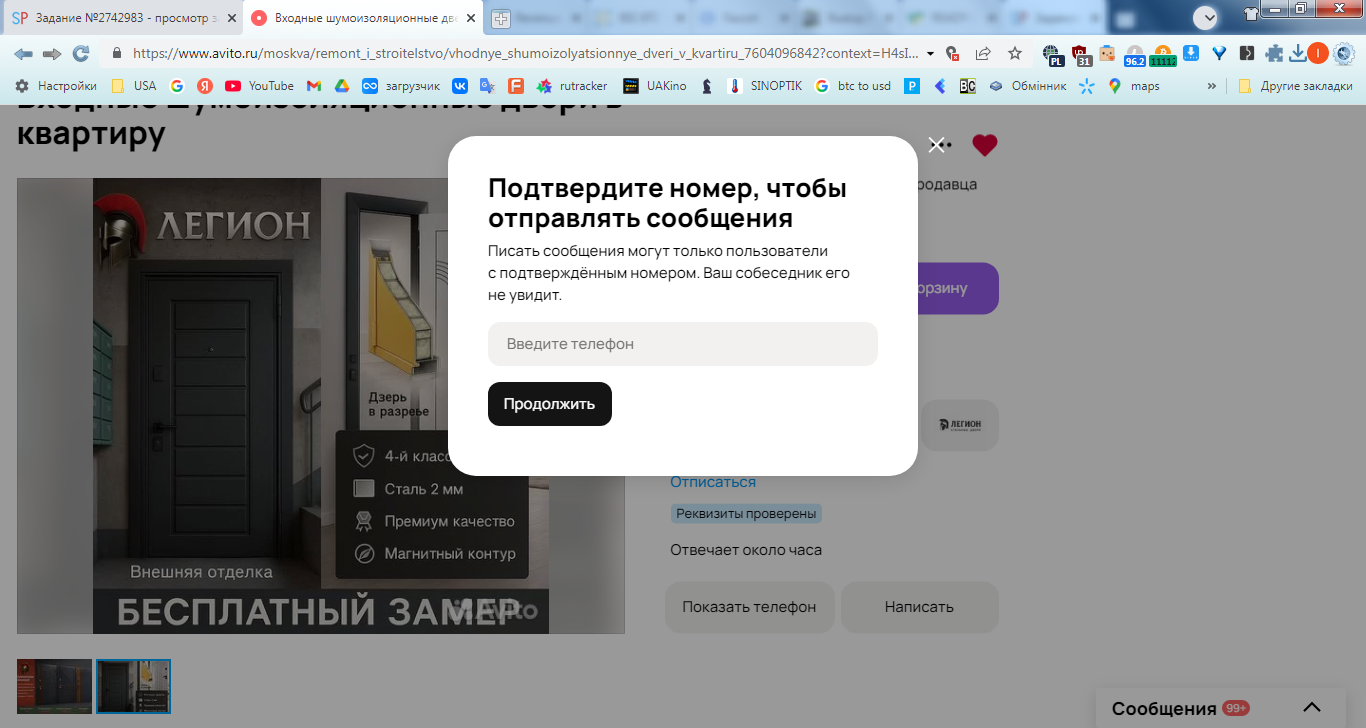Open the 'Обмінник' bookmark
Image resolution: width=1366 pixels, height=728 pixels.
click(1028, 86)
